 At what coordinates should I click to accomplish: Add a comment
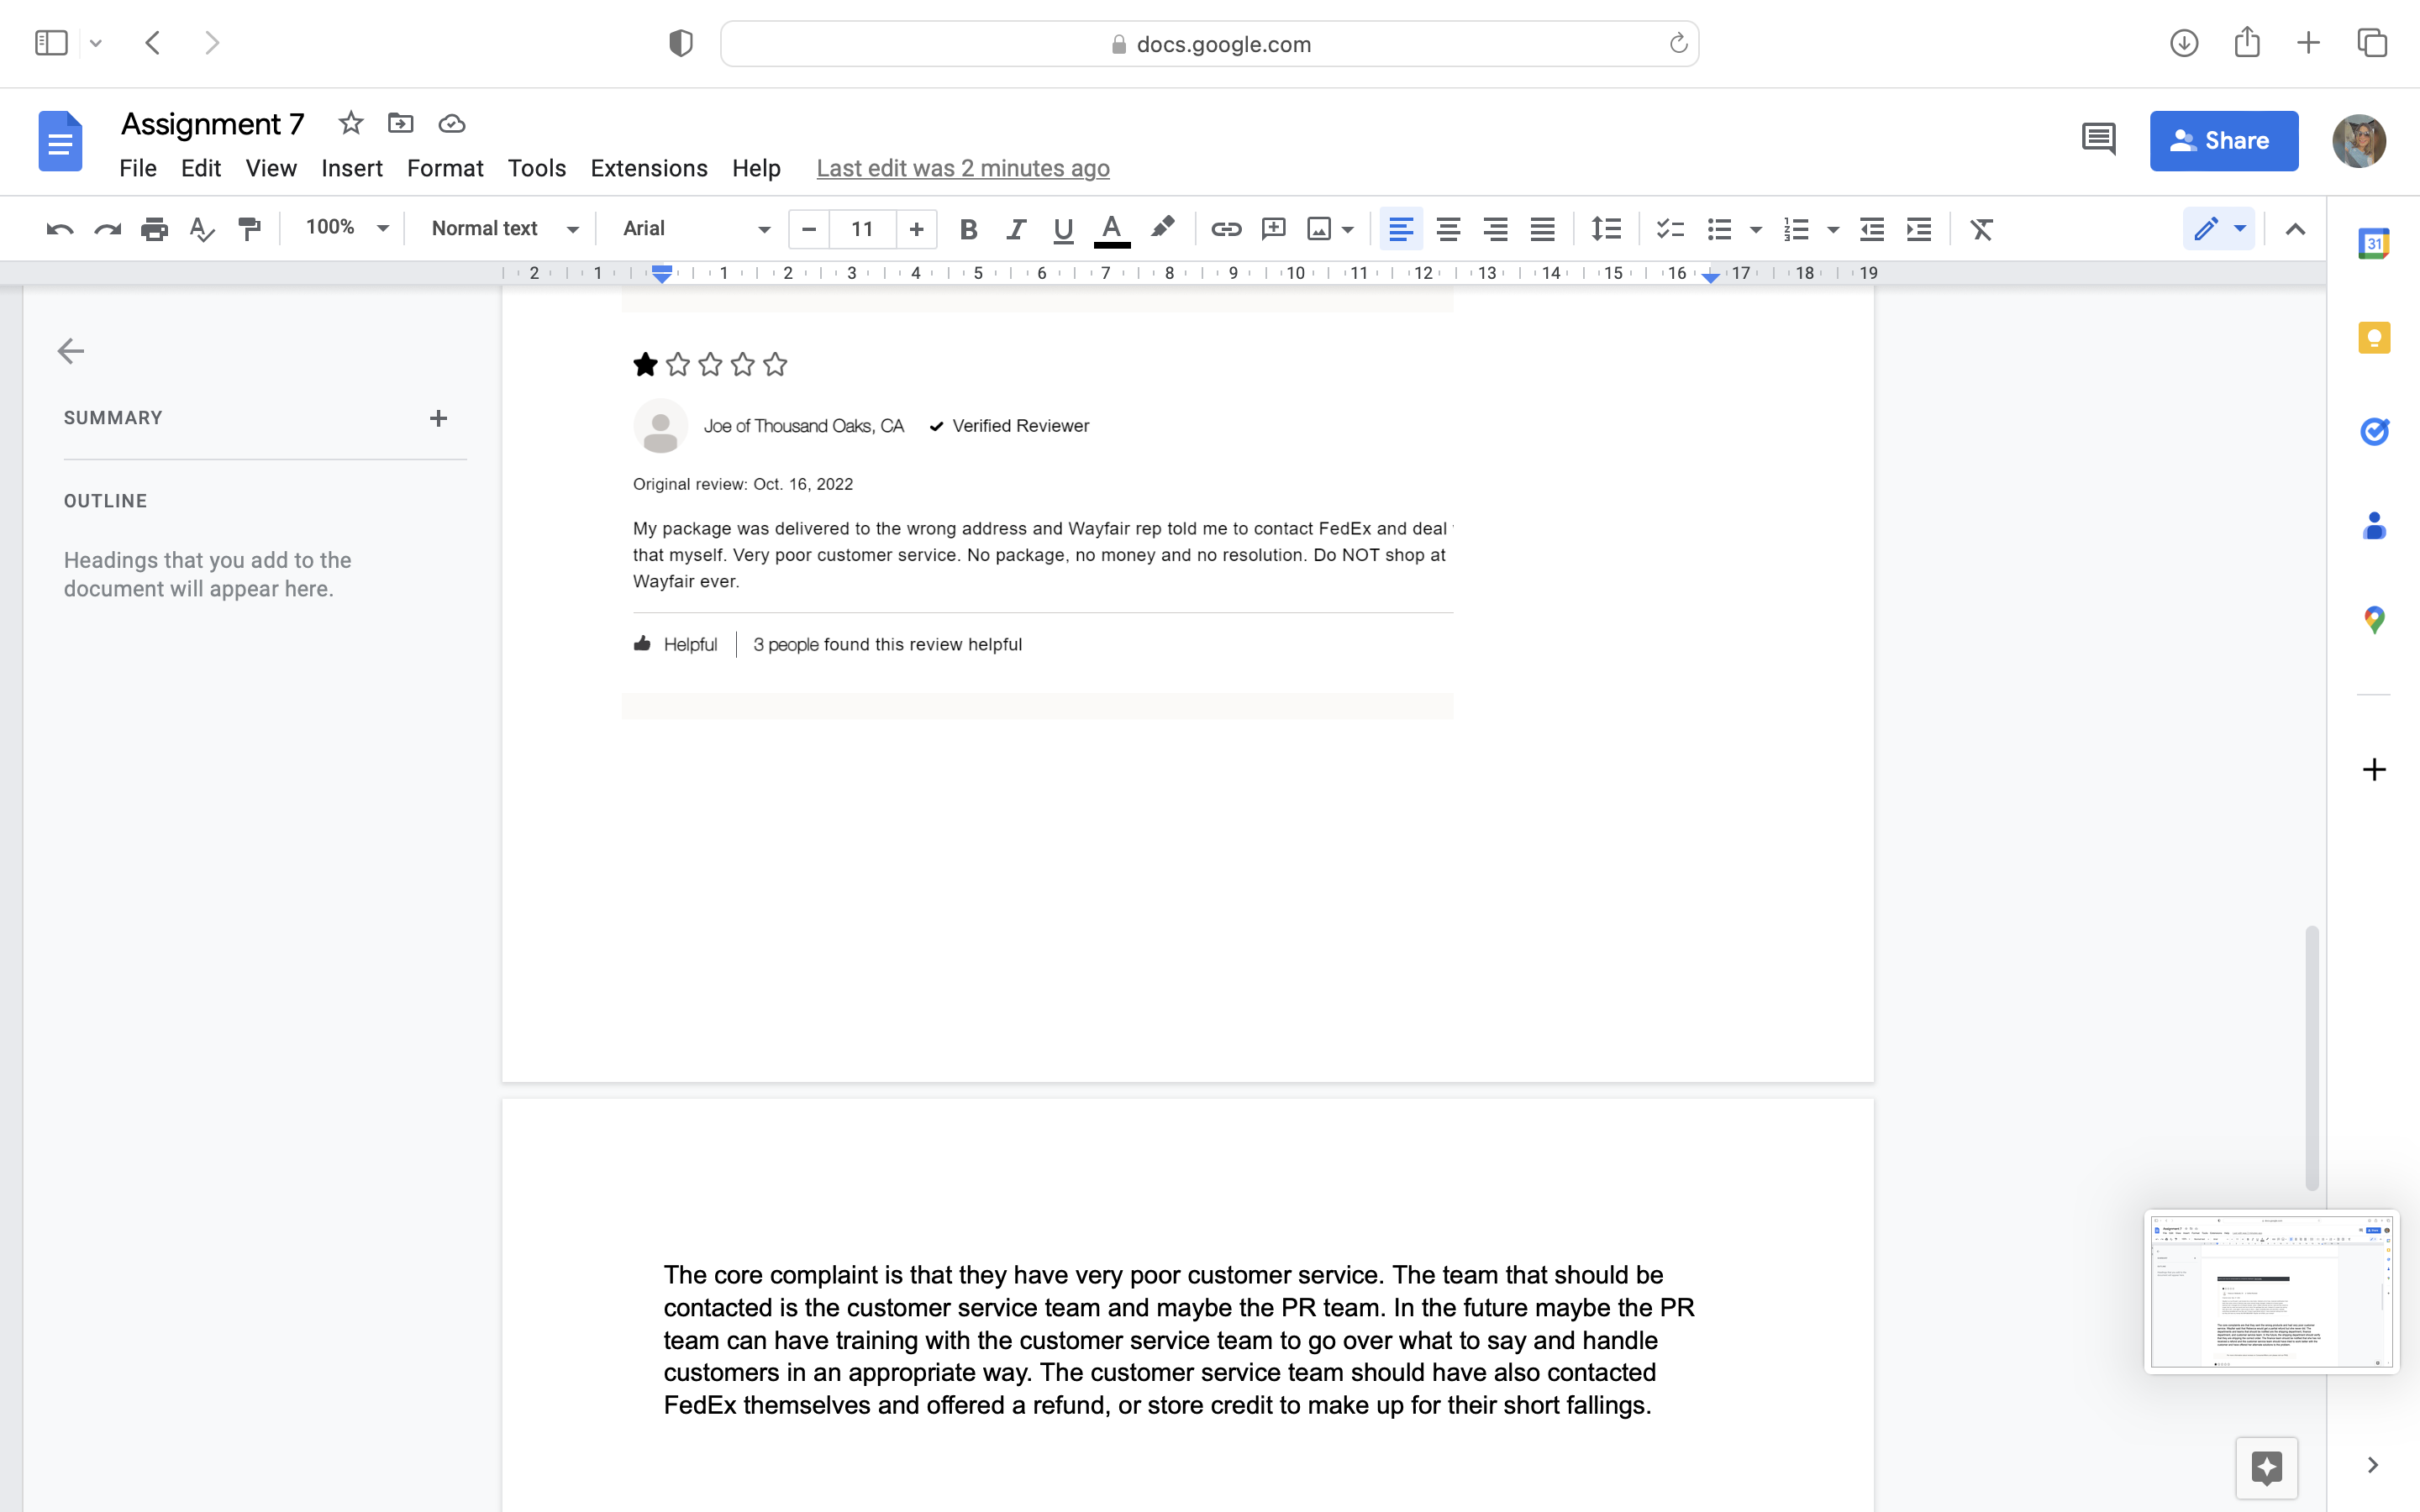(1272, 229)
